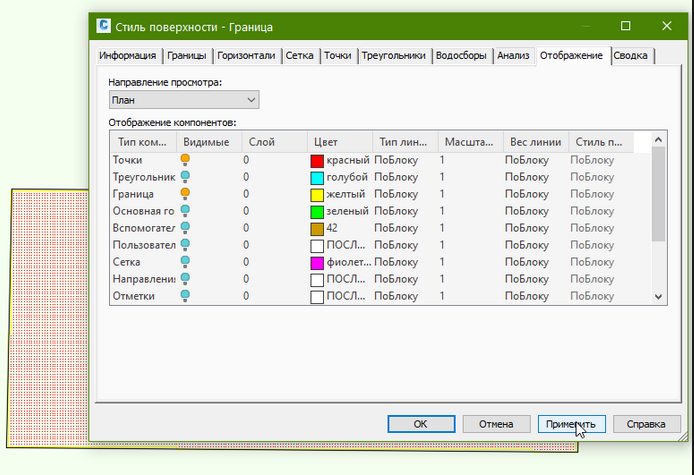The width and height of the screenshot is (694, 475).
Task: Toggle Направления component visibility
Action: pyautogui.click(x=185, y=279)
